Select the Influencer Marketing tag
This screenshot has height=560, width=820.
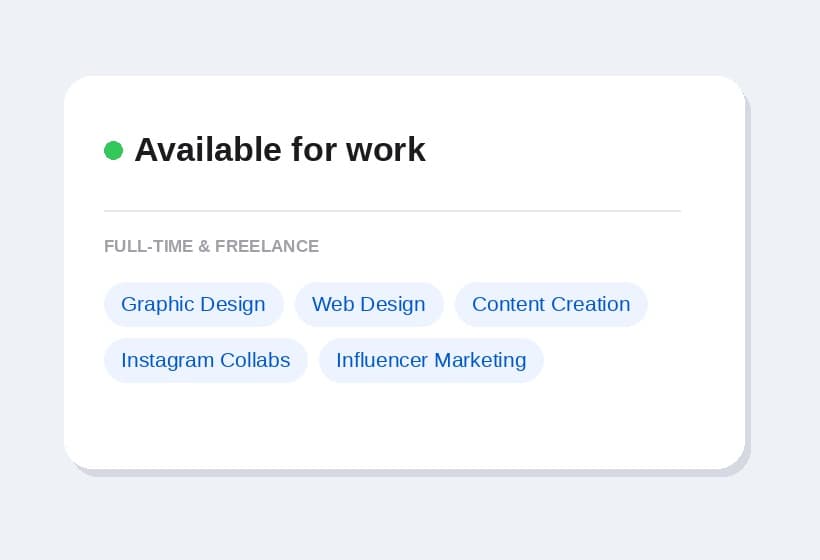click(x=431, y=360)
